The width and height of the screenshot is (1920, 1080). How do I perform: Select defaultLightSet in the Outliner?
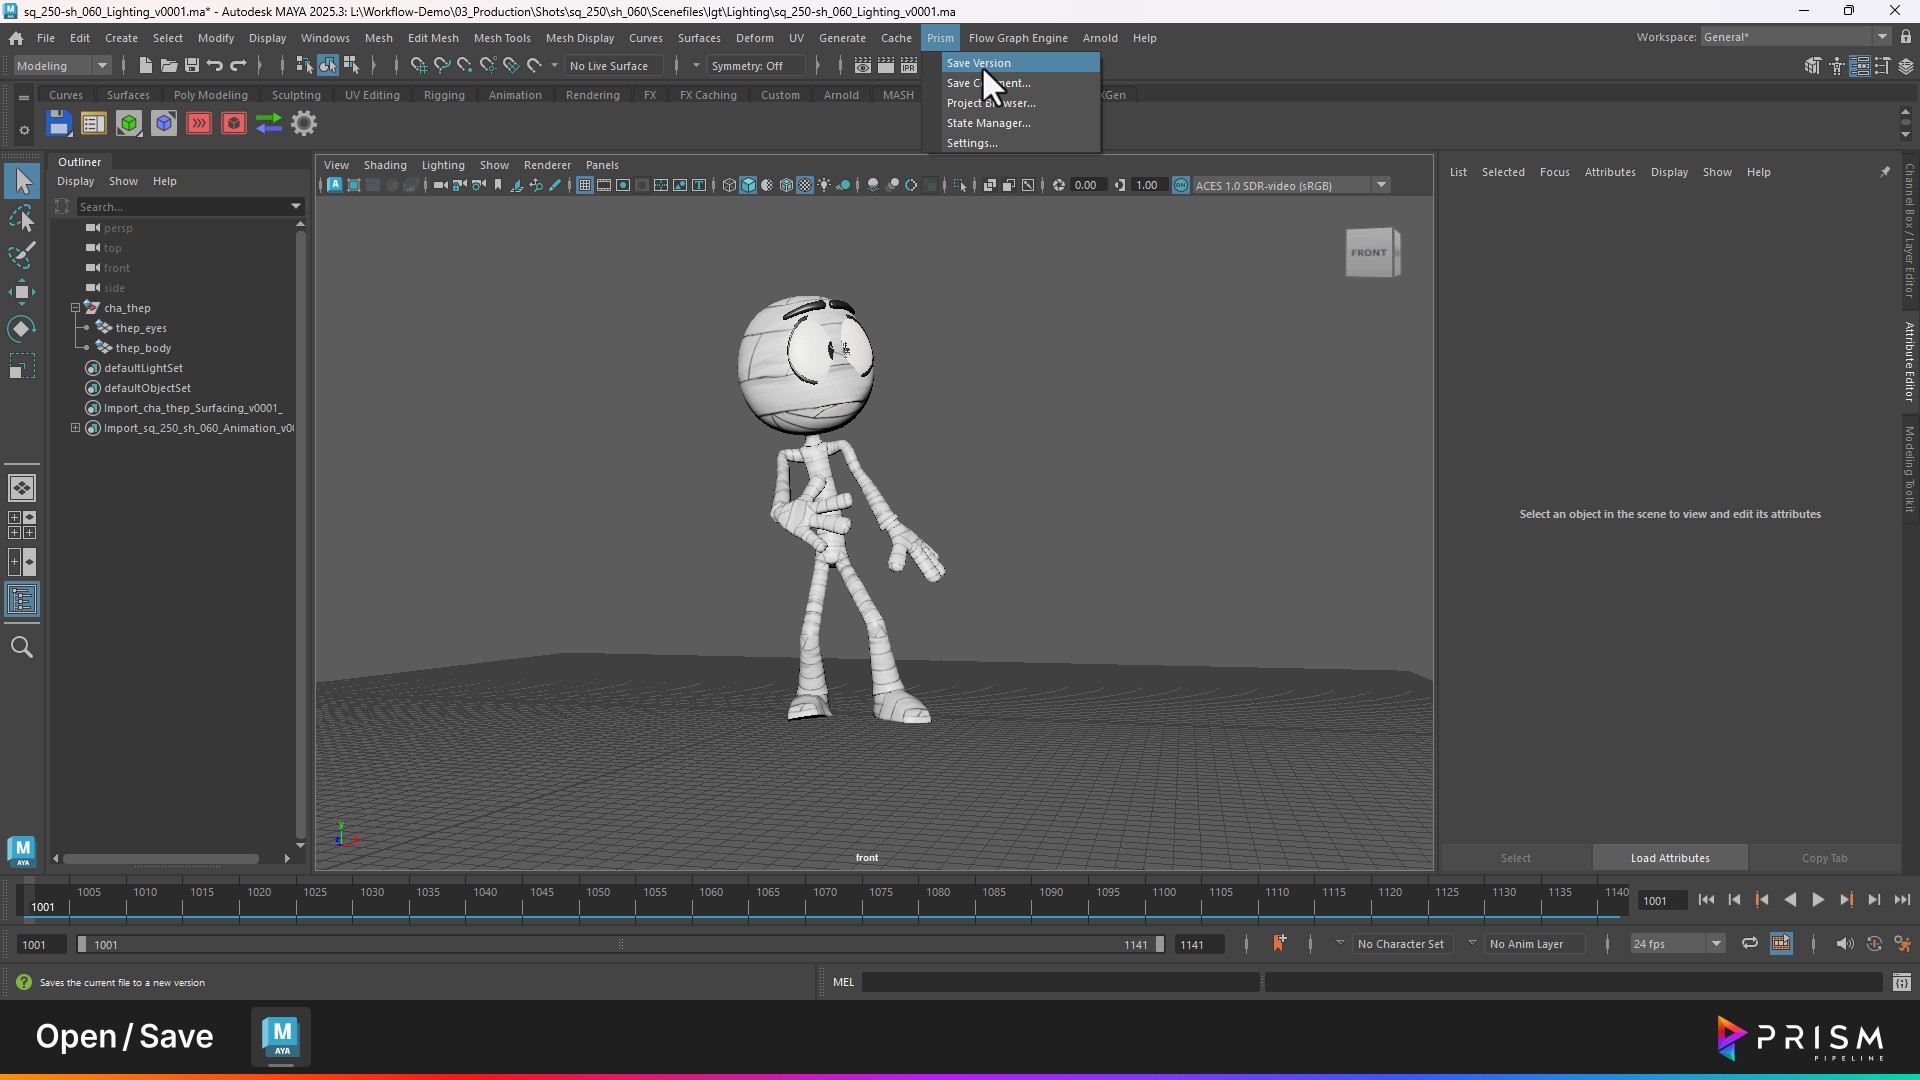coord(143,368)
